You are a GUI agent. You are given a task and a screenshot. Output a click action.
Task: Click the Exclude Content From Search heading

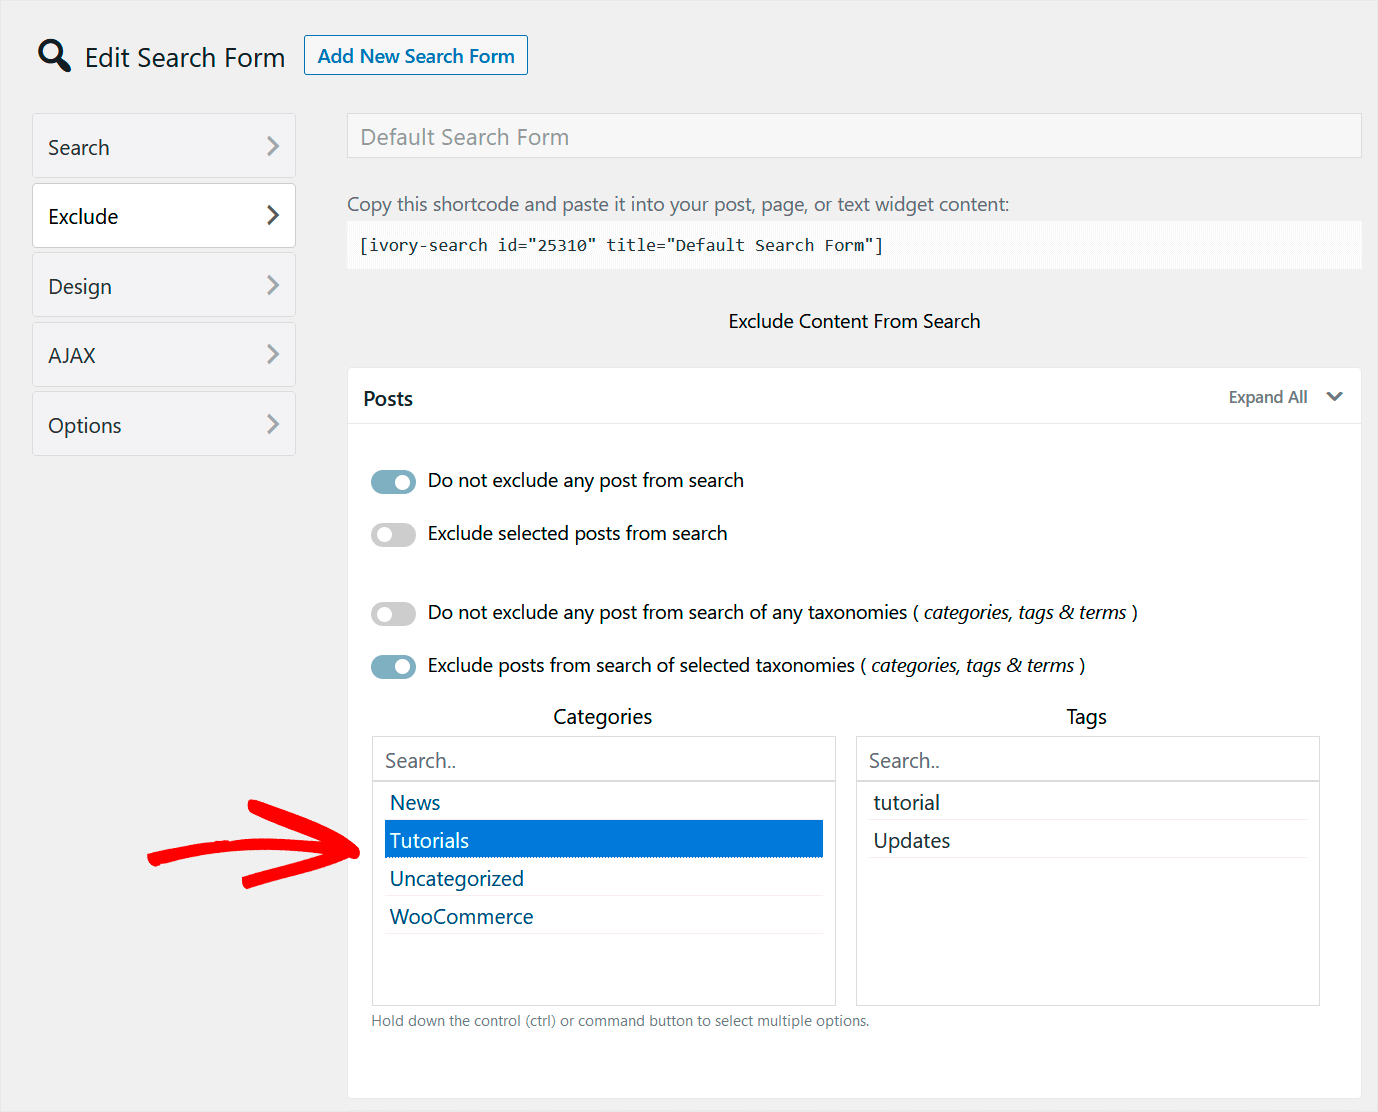[854, 321]
